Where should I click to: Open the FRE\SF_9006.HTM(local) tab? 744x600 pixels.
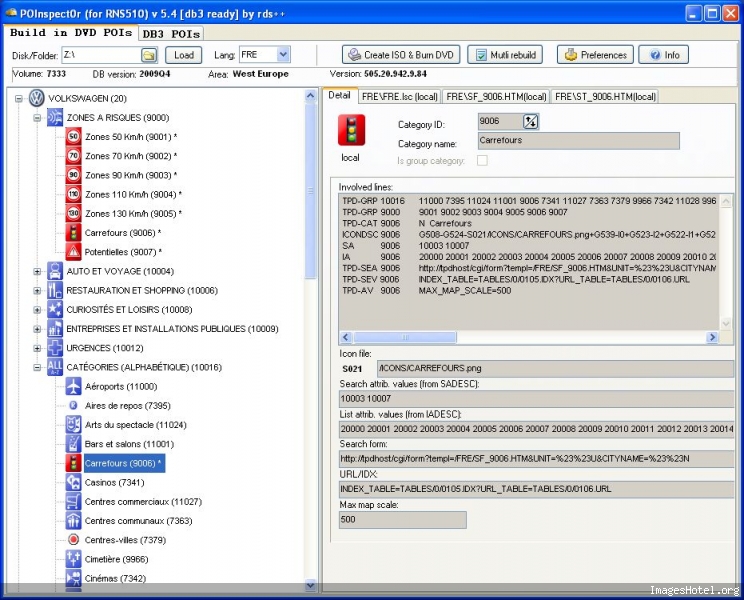(x=496, y=97)
